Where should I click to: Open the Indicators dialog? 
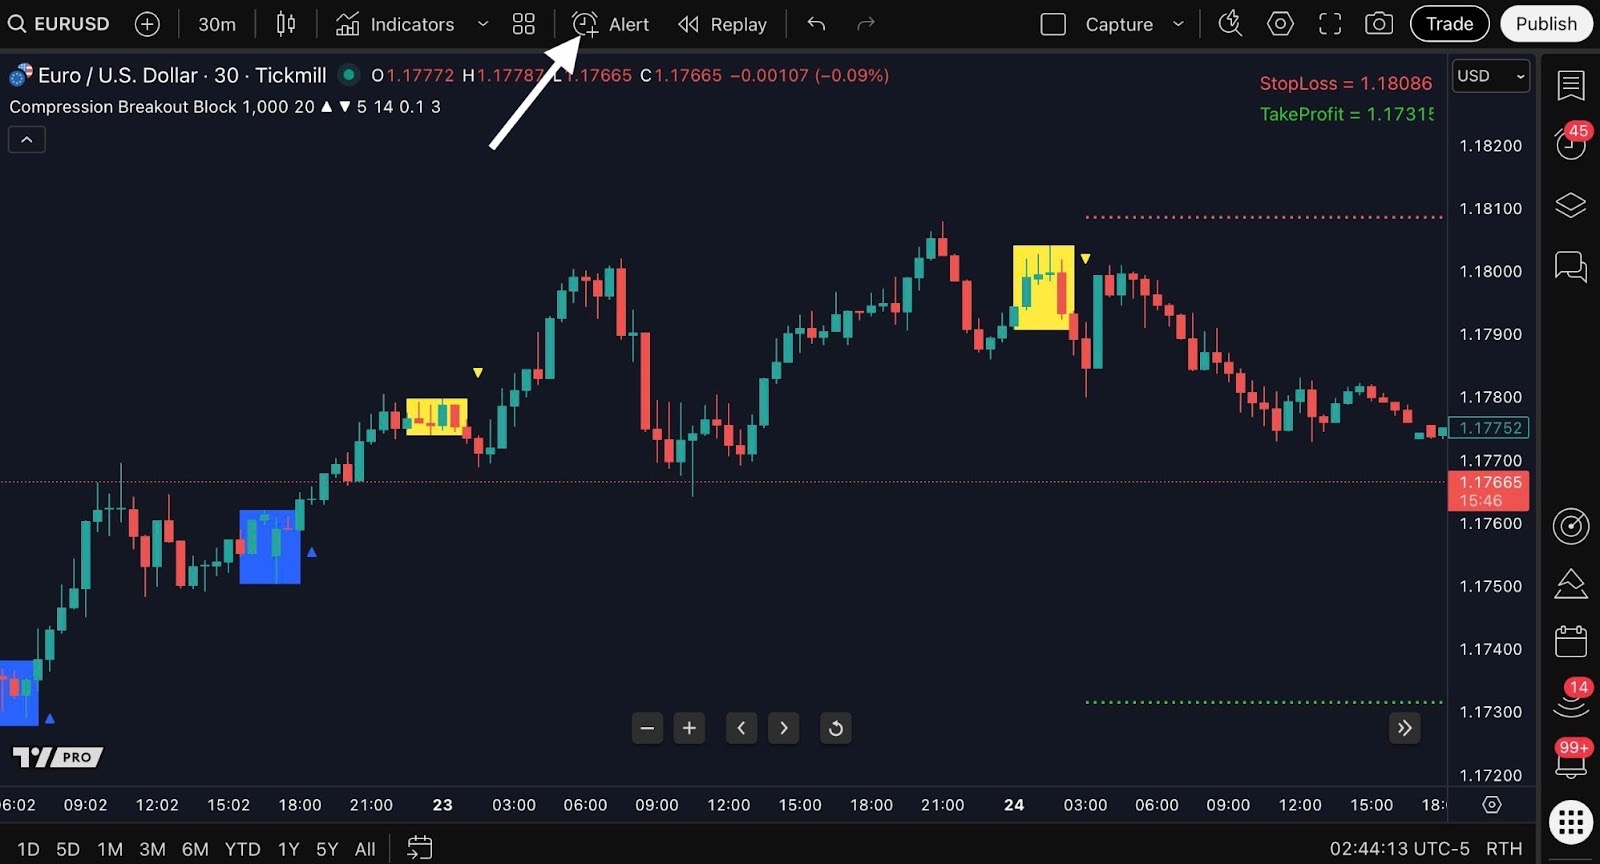coord(395,24)
